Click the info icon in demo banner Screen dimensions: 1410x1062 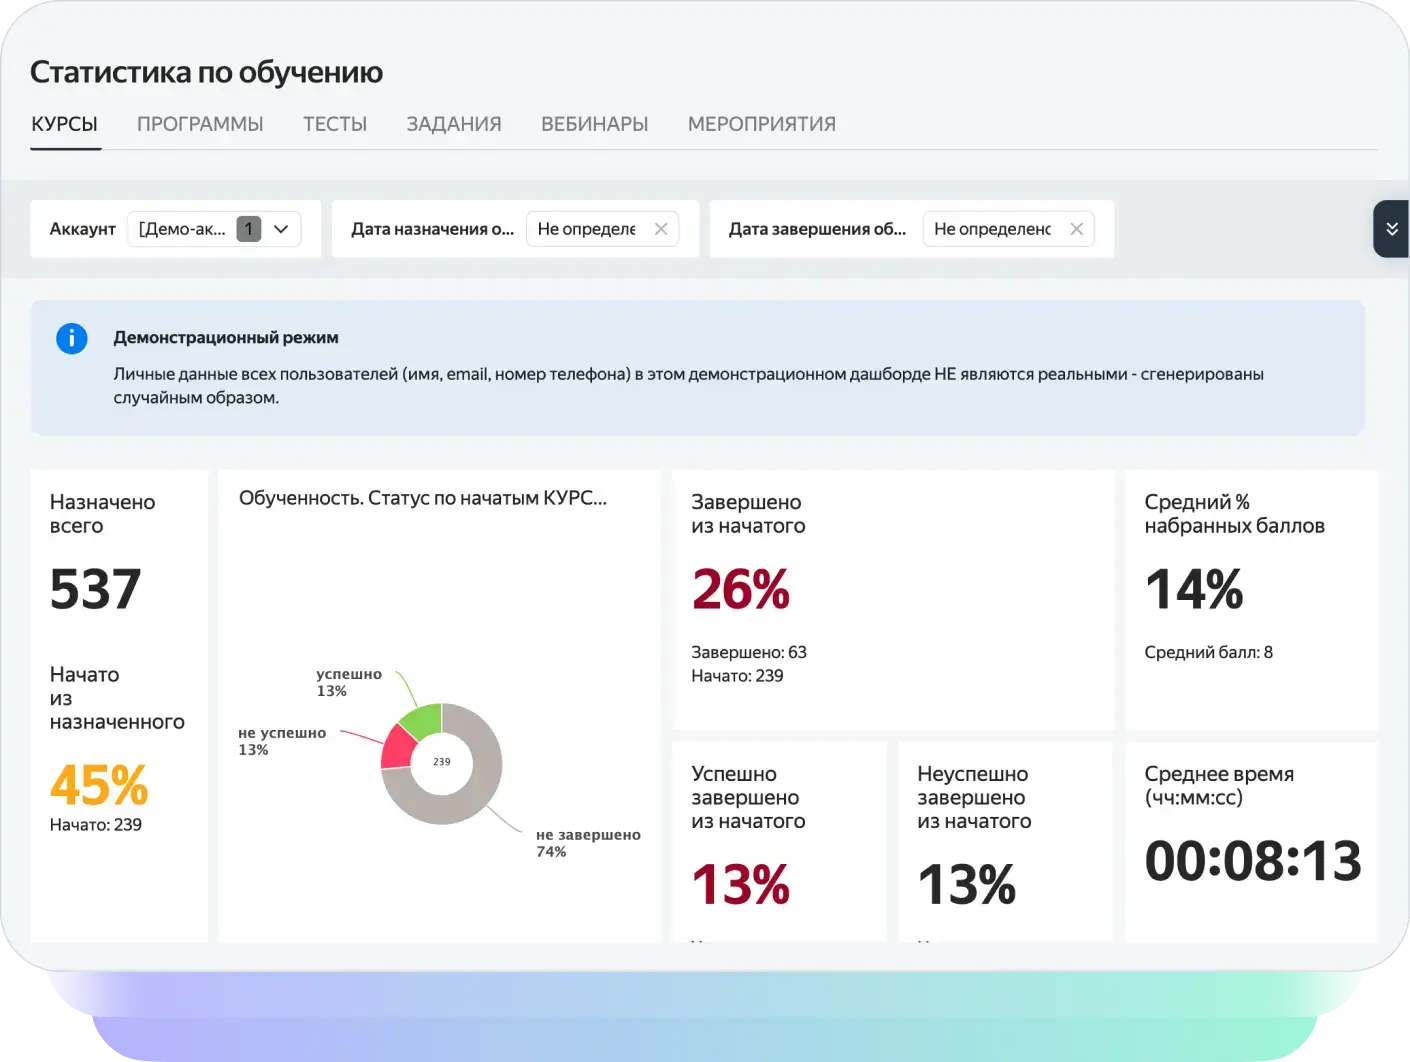[72, 338]
